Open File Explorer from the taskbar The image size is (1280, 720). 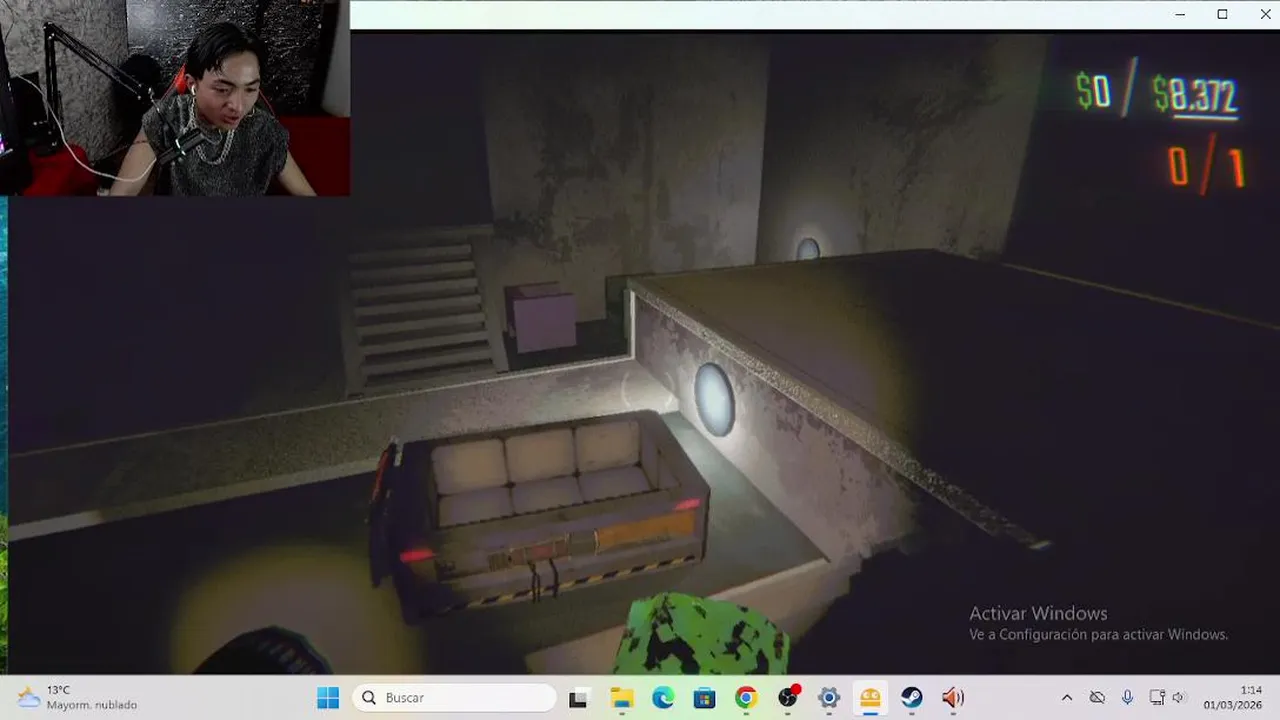pos(621,698)
